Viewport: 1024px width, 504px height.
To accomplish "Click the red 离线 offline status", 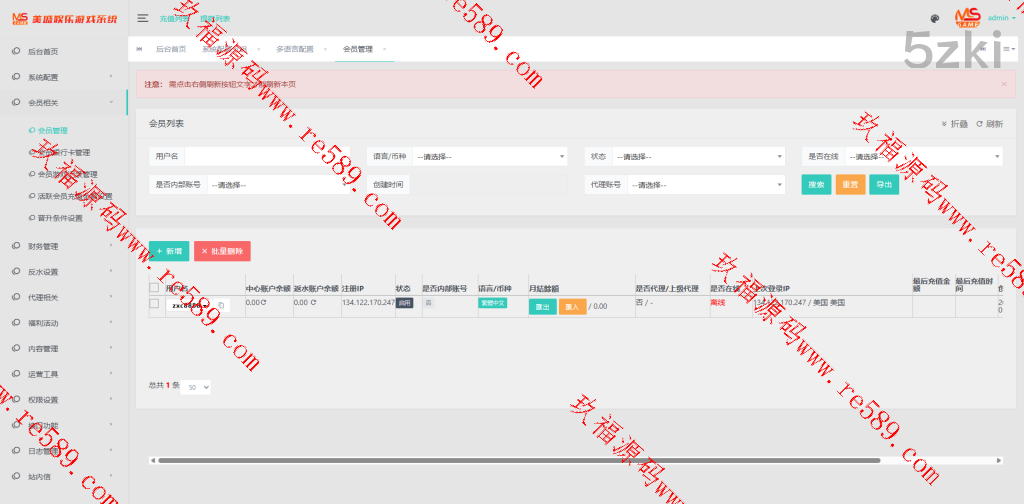I will coord(718,303).
